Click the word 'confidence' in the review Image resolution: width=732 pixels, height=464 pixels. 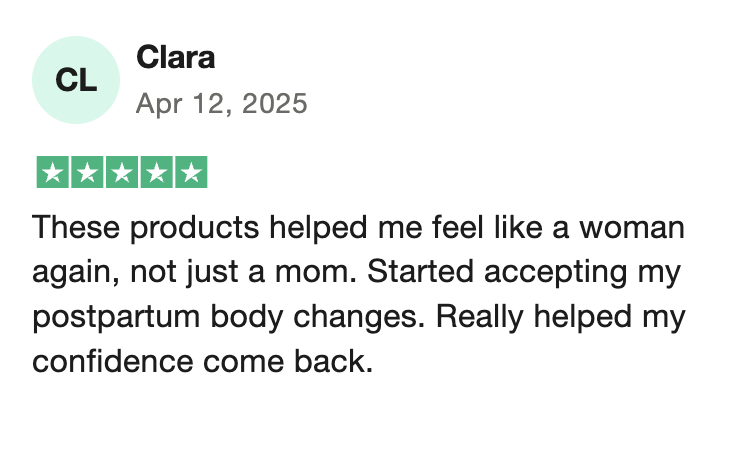tap(113, 361)
